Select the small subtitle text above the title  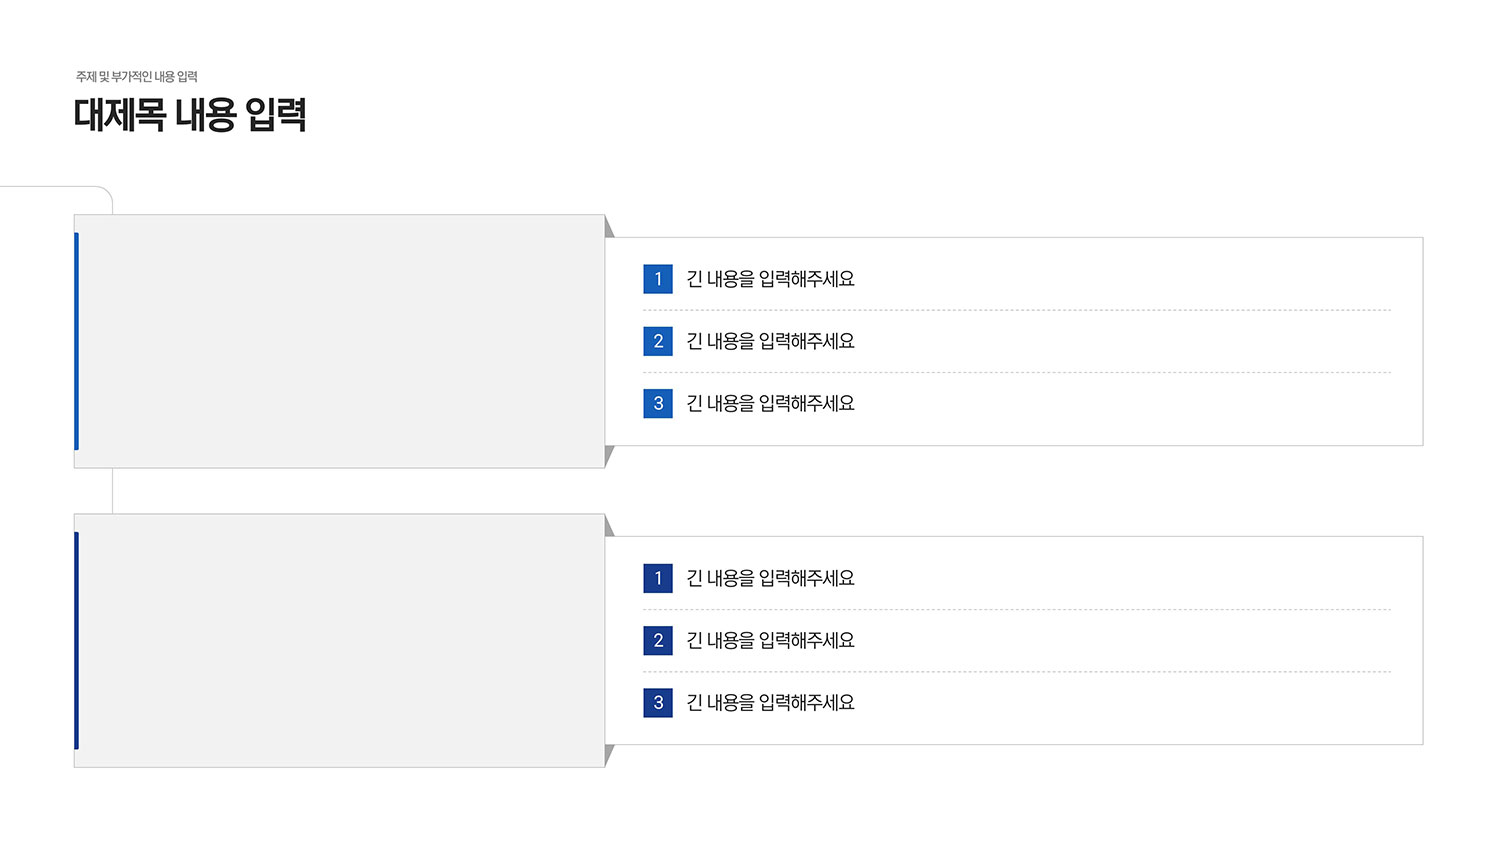[x=137, y=77]
